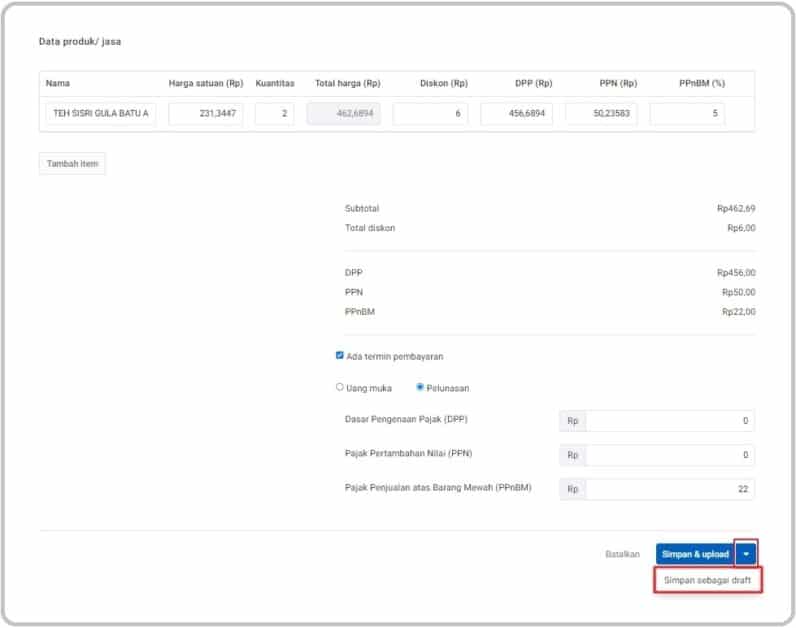Edit the Harga satuan field 231,3447
The width and height of the screenshot is (796, 628).
pos(206,114)
